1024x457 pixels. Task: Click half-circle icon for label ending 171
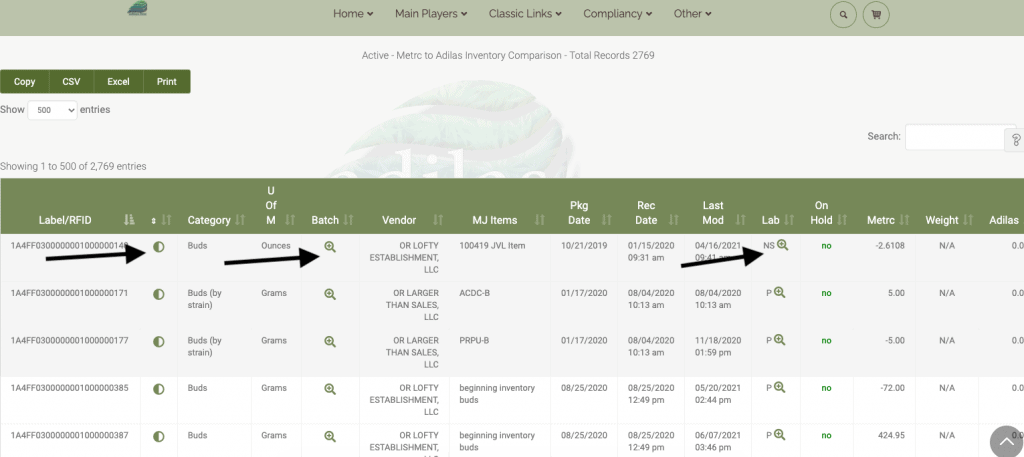[159, 294]
